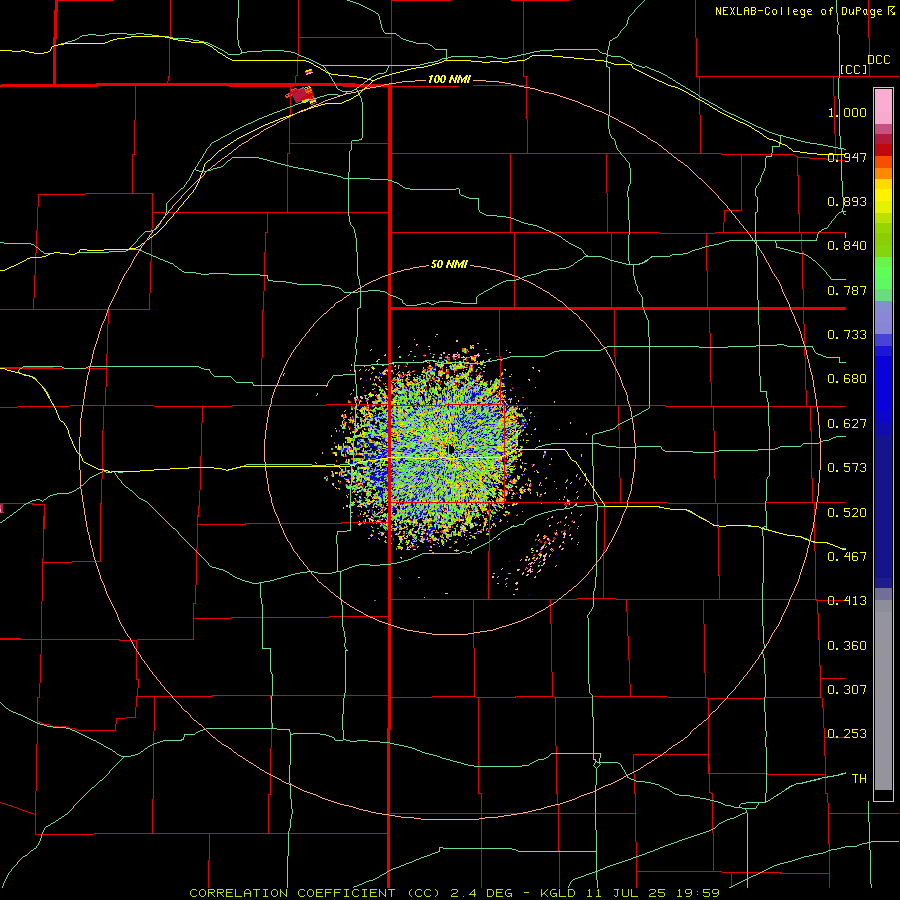Click the 0.360 legend value
Screen dimensions: 900x900
(x=847, y=645)
